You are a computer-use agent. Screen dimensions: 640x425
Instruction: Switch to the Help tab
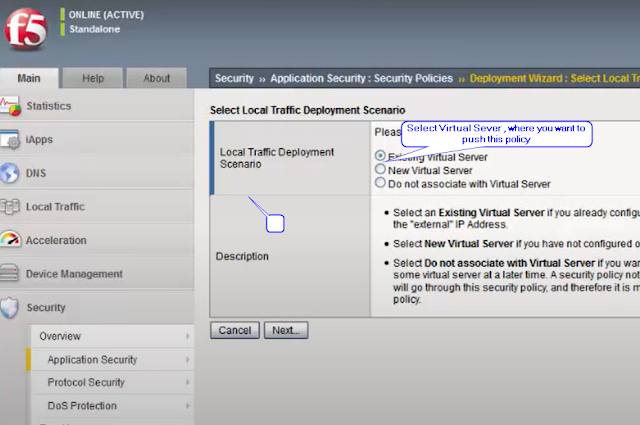coord(93,78)
